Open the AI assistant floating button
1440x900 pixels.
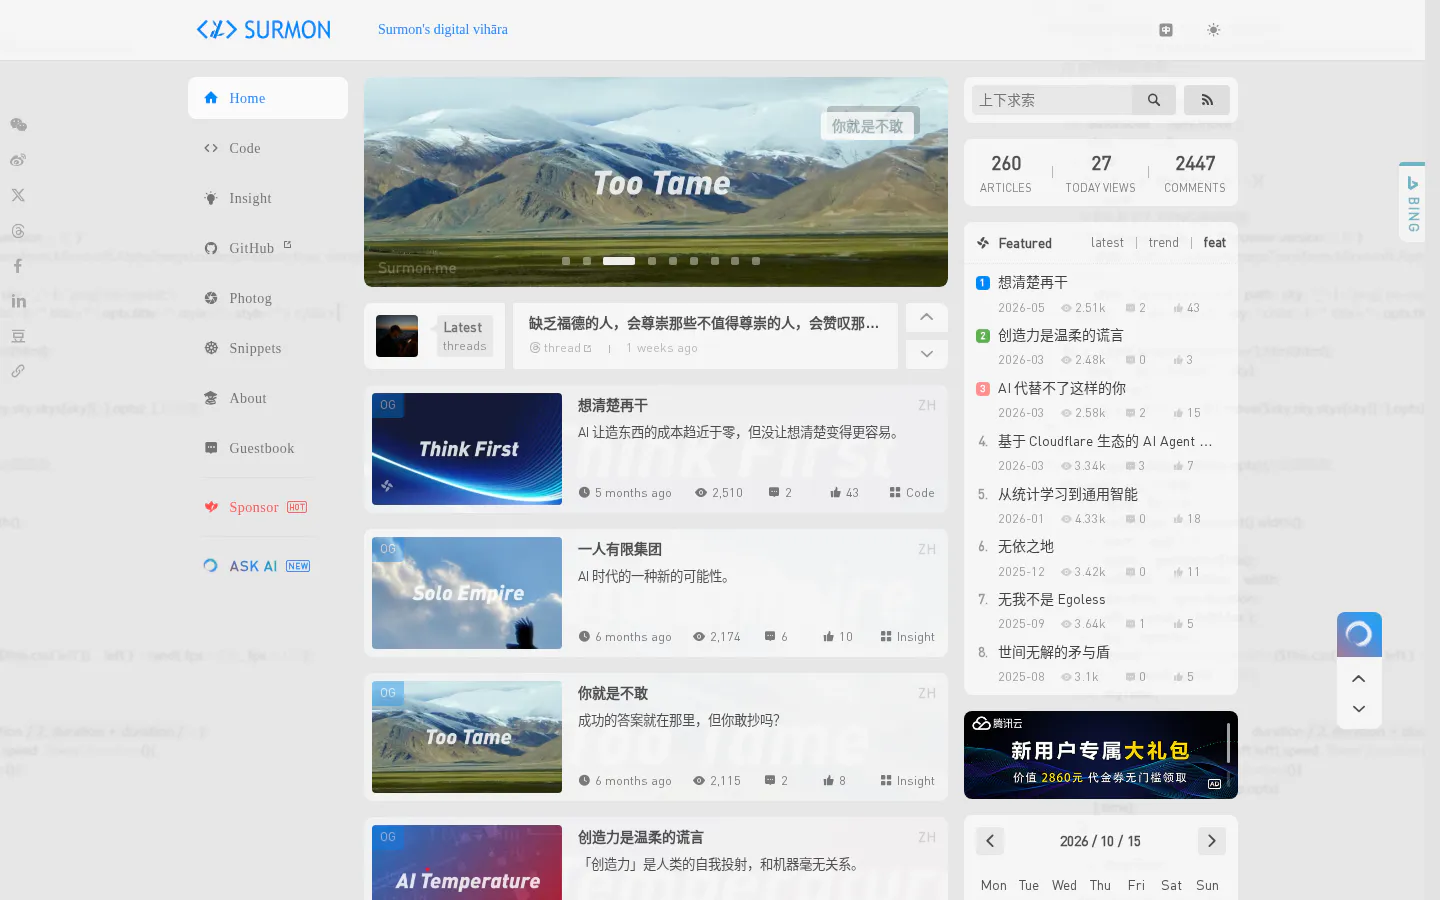click(1359, 634)
